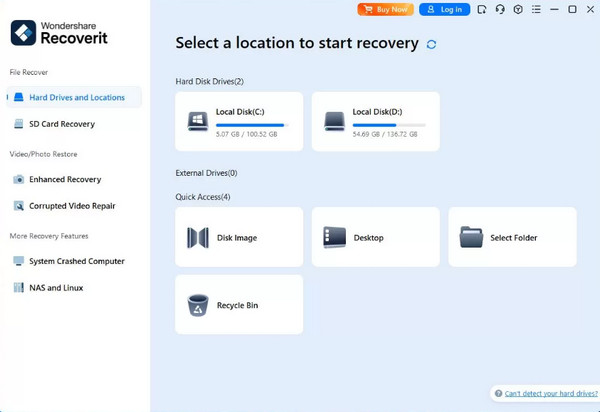Click the Select Folder icon
600x412 pixels.
click(x=471, y=237)
